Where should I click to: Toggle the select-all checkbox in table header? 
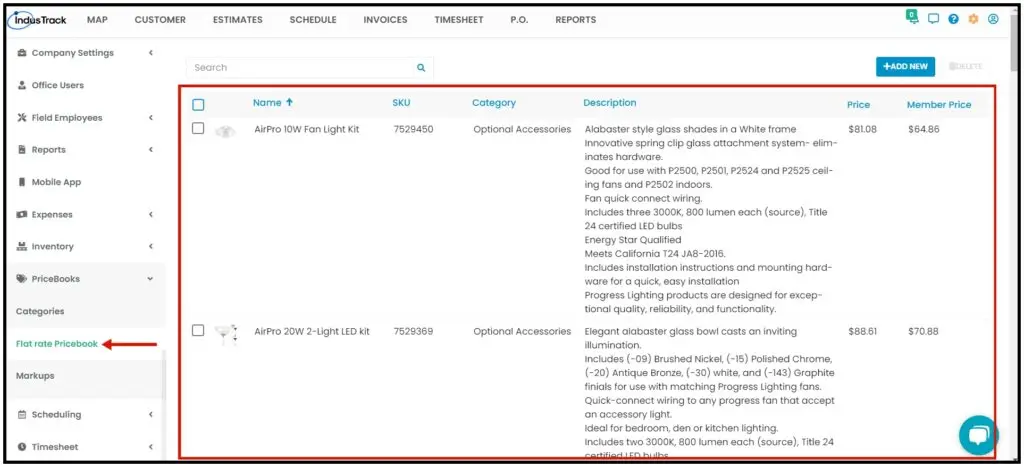(x=199, y=105)
